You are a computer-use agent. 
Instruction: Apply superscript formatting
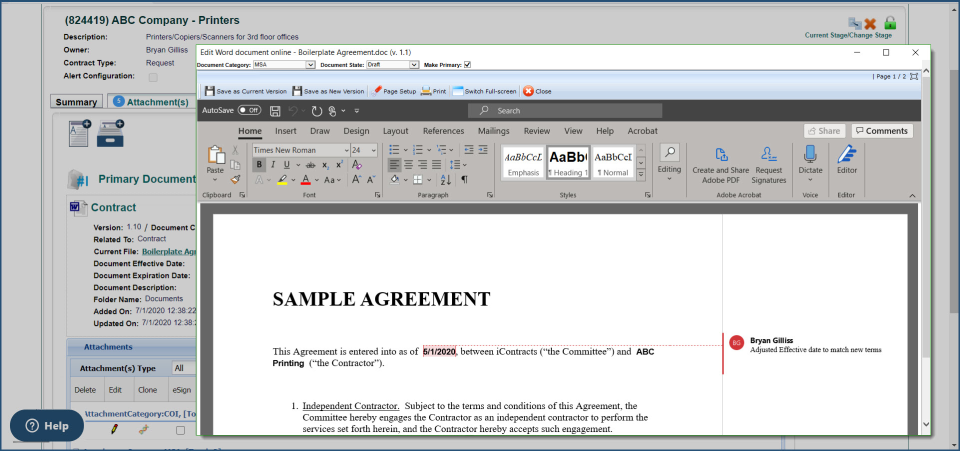point(339,165)
